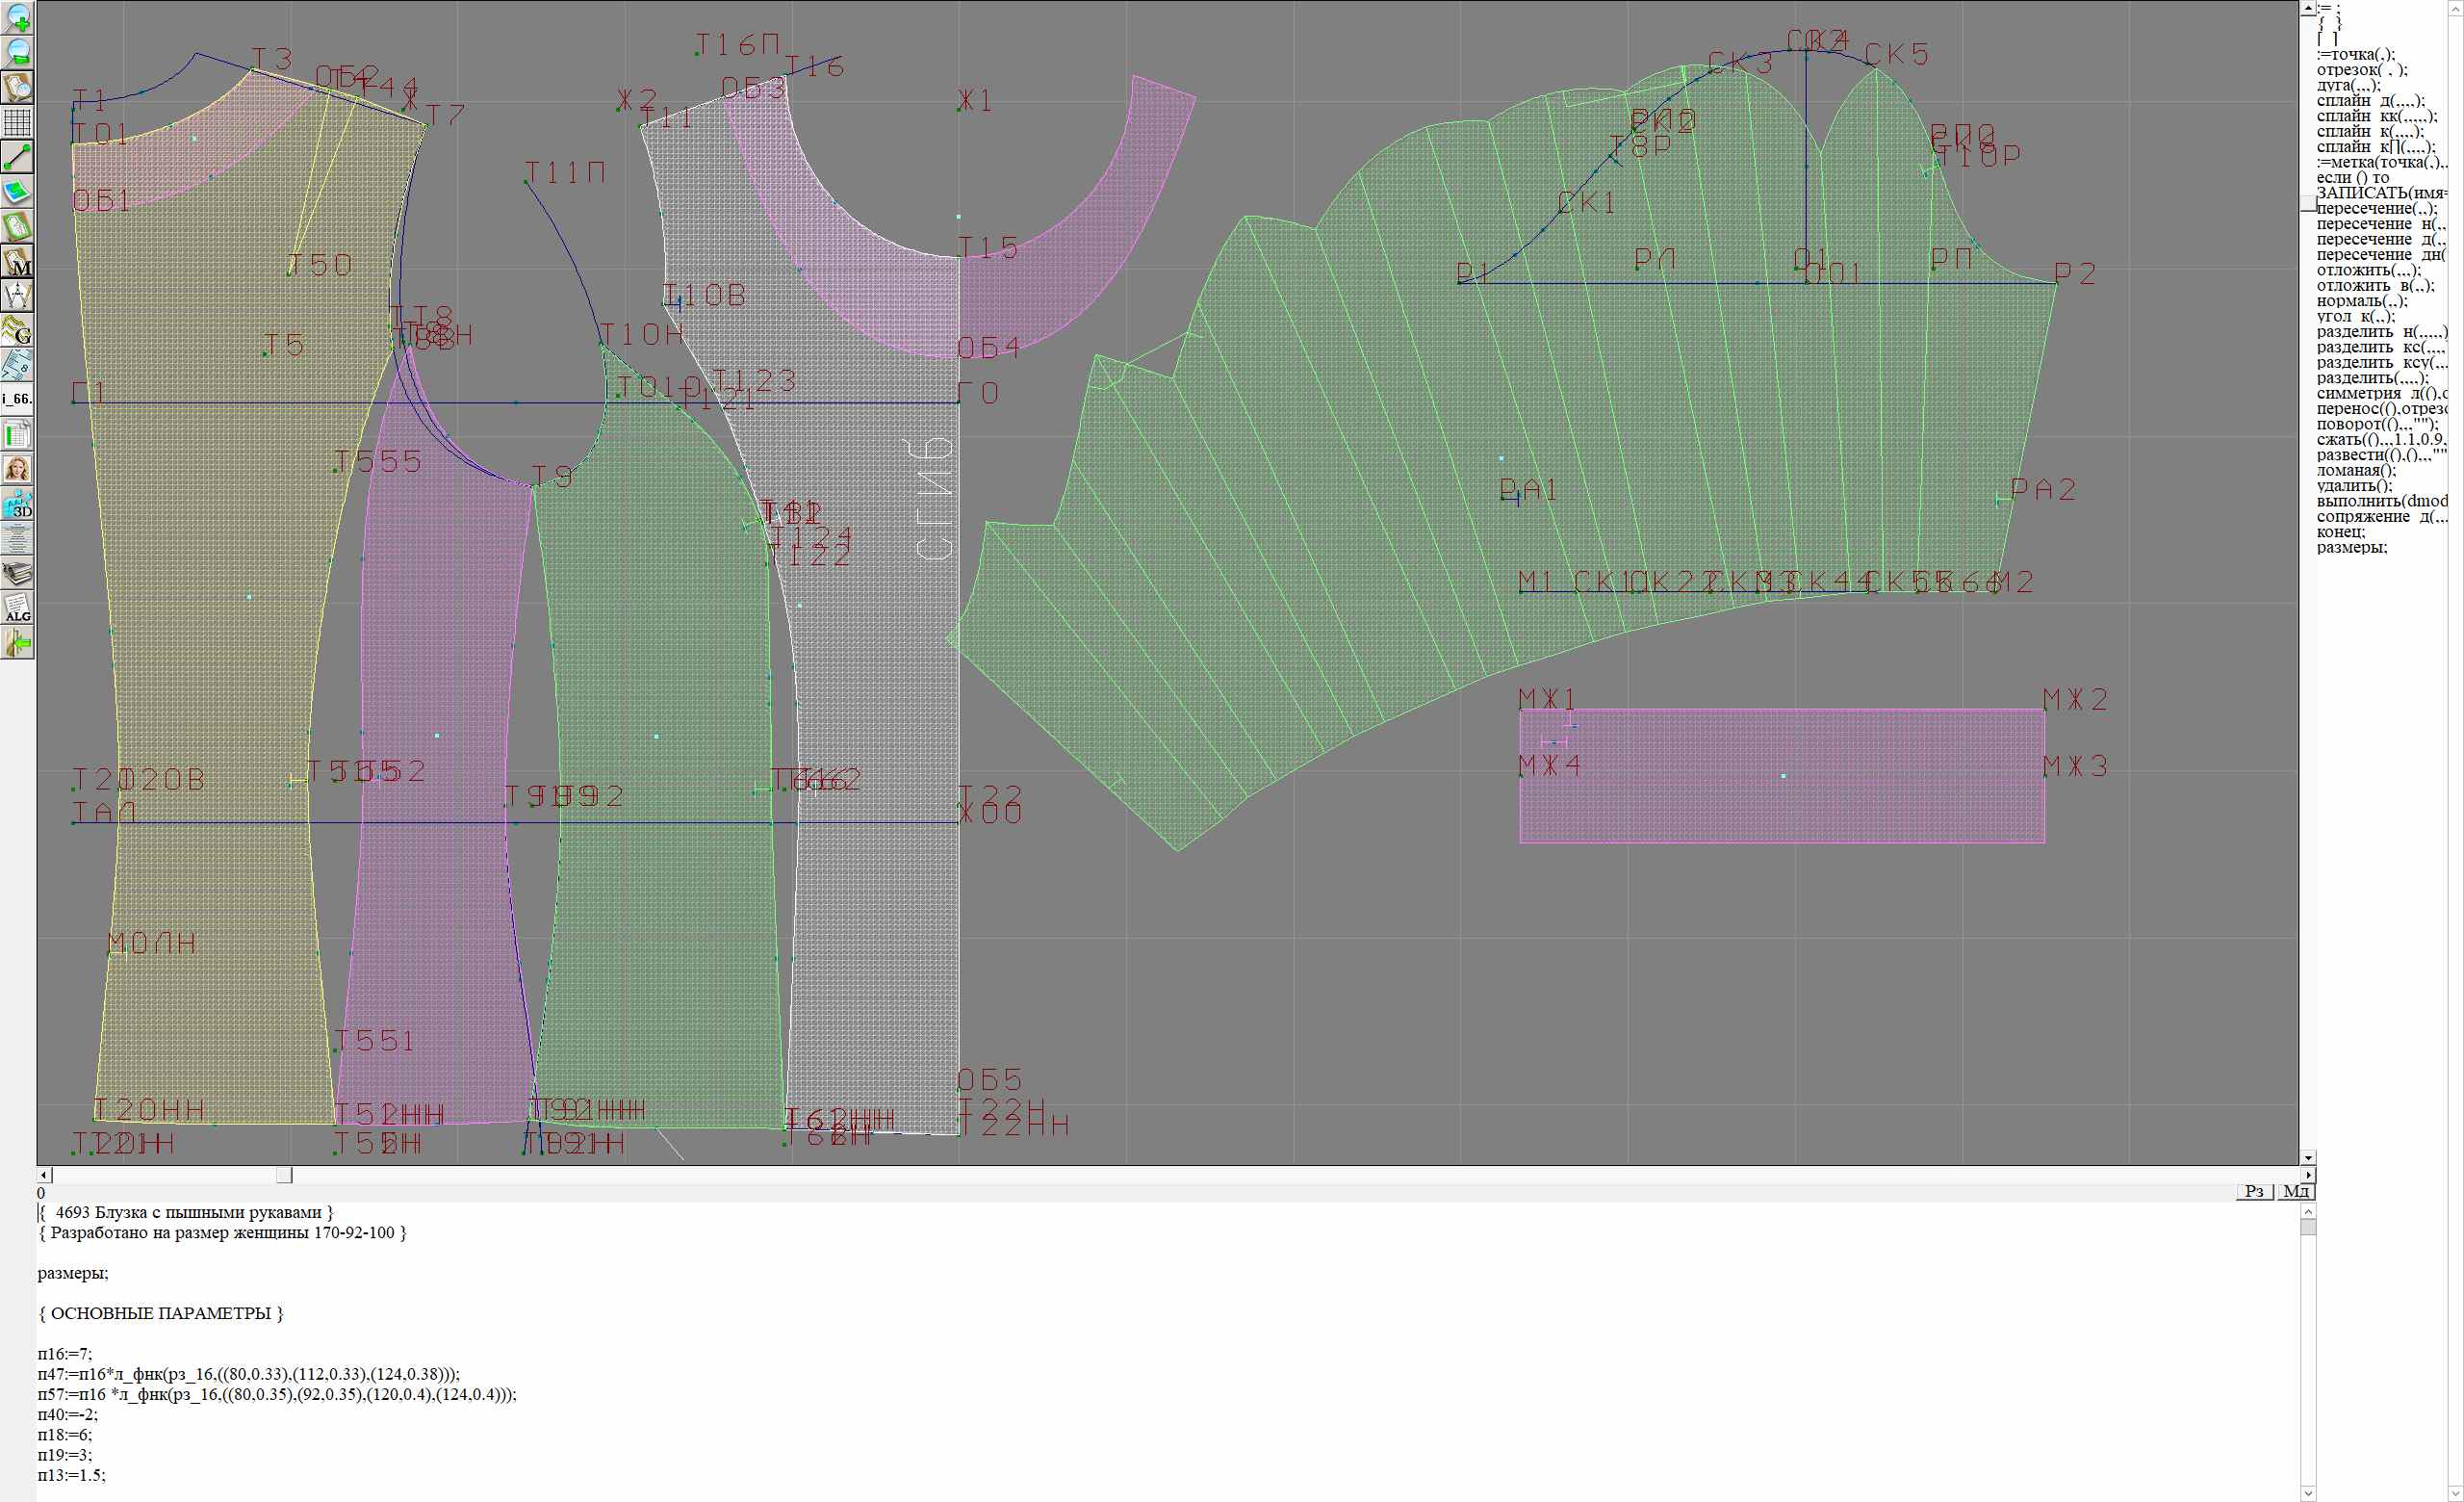Switch to the Рз tab
The width and height of the screenshot is (2464, 1502).
pyautogui.click(x=2254, y=1191)
